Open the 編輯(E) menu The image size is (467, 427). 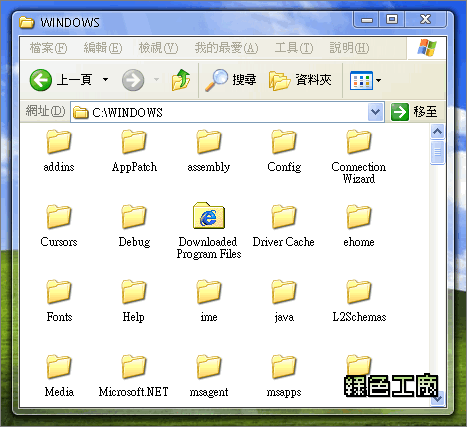coord(103,48)
